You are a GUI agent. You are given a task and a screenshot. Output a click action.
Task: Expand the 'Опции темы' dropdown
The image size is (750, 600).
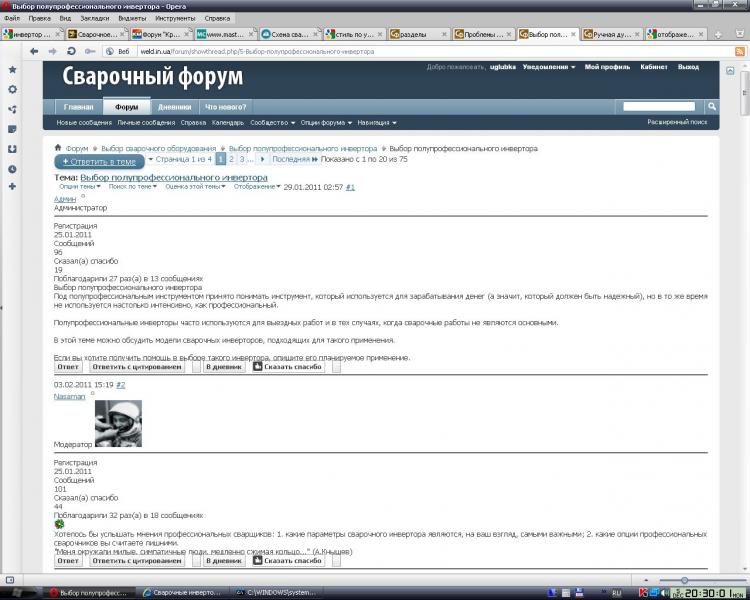[79, 186]
